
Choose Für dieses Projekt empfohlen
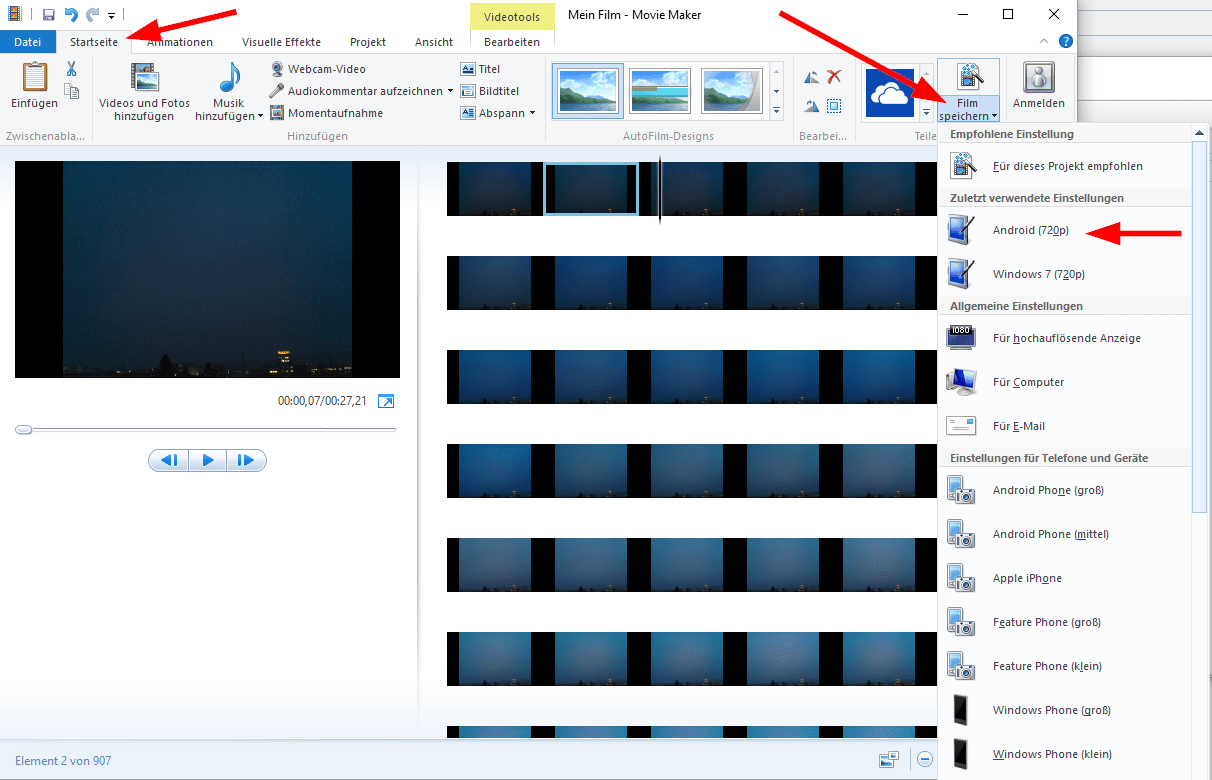click(1065, 166)
